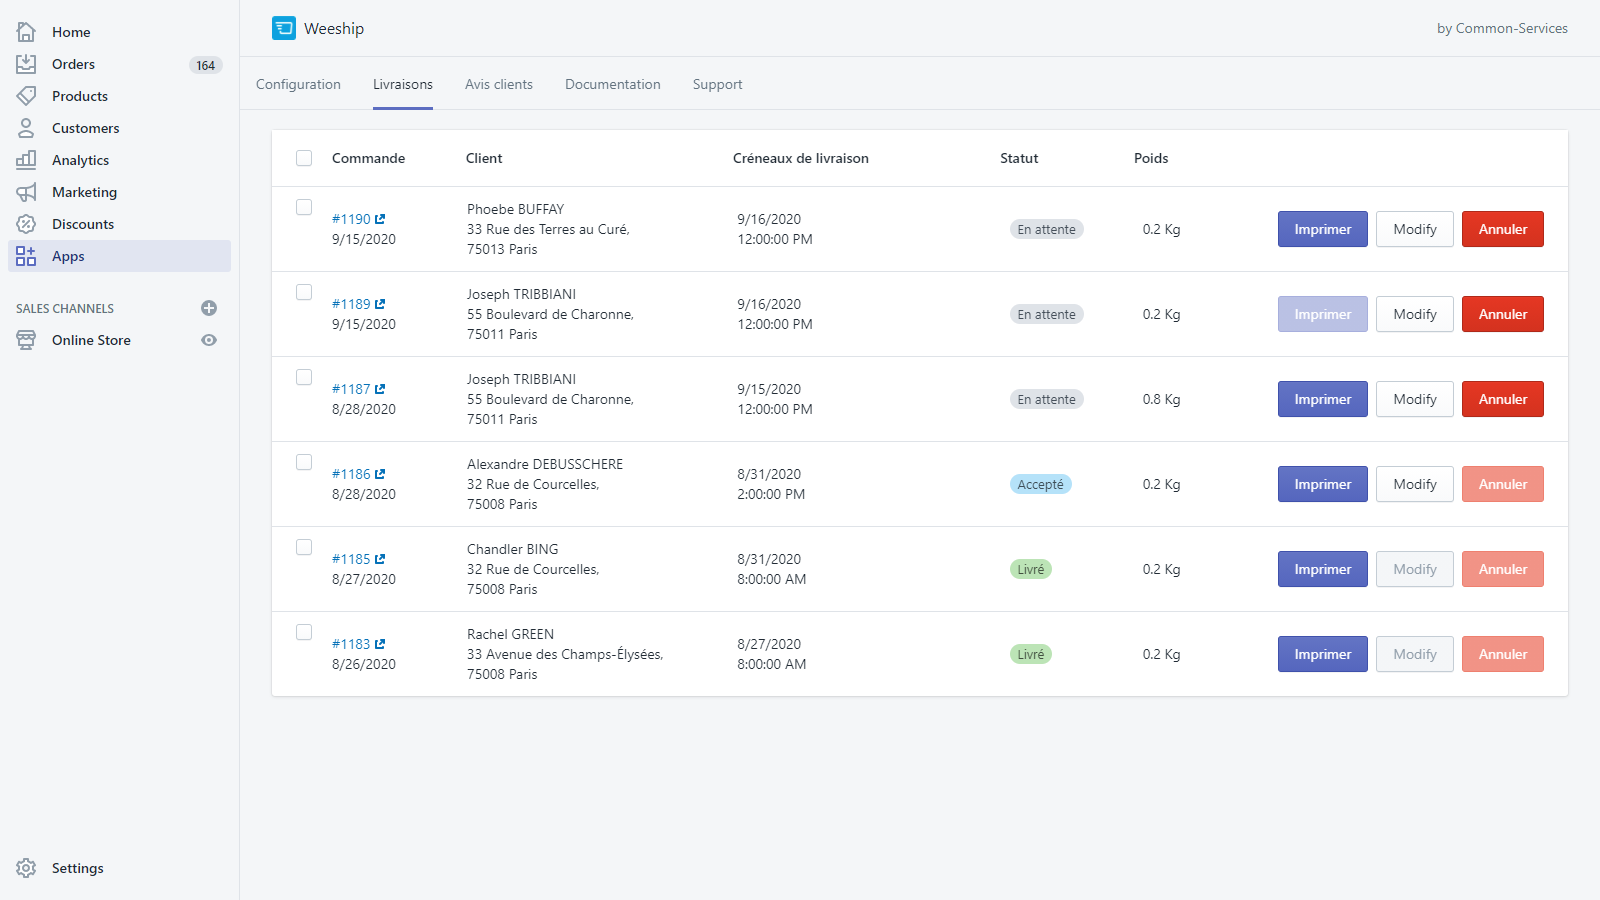Click the Livré badge for Chandler BING
Viewport: 1600px width, 900px height.
1030,569
